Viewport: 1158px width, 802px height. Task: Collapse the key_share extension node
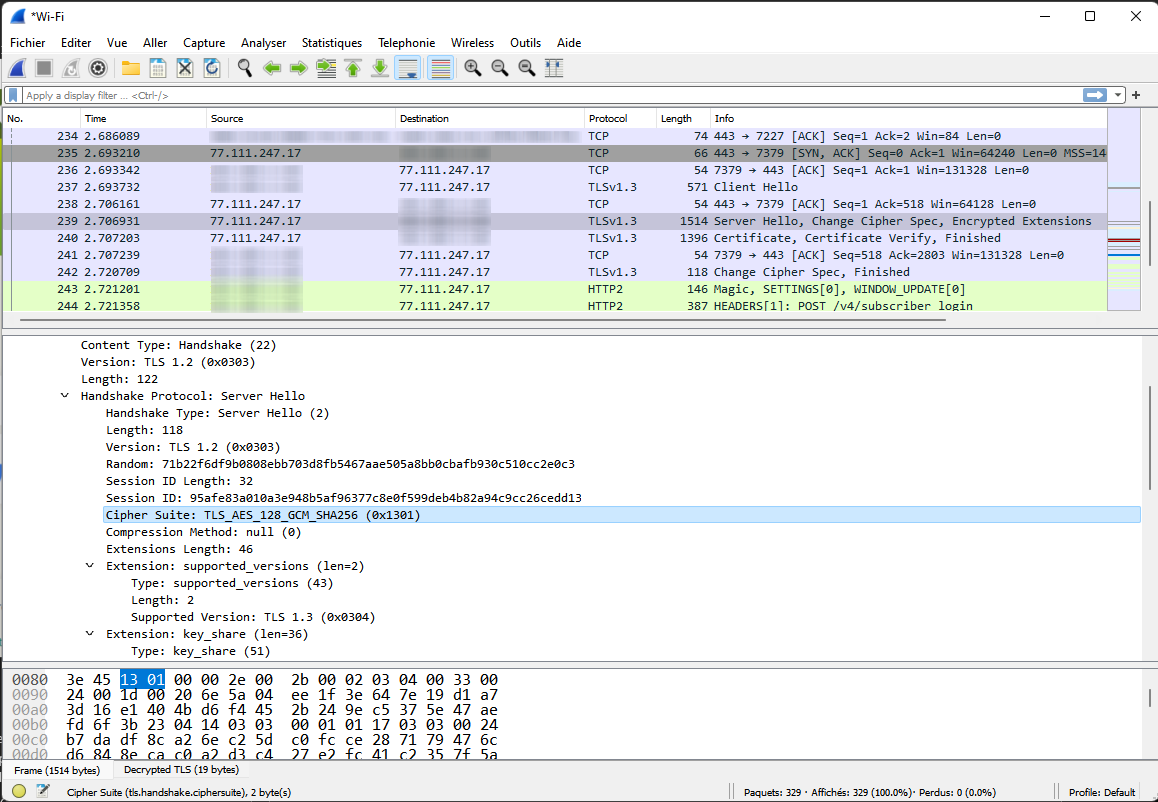[x=89, y=634]
